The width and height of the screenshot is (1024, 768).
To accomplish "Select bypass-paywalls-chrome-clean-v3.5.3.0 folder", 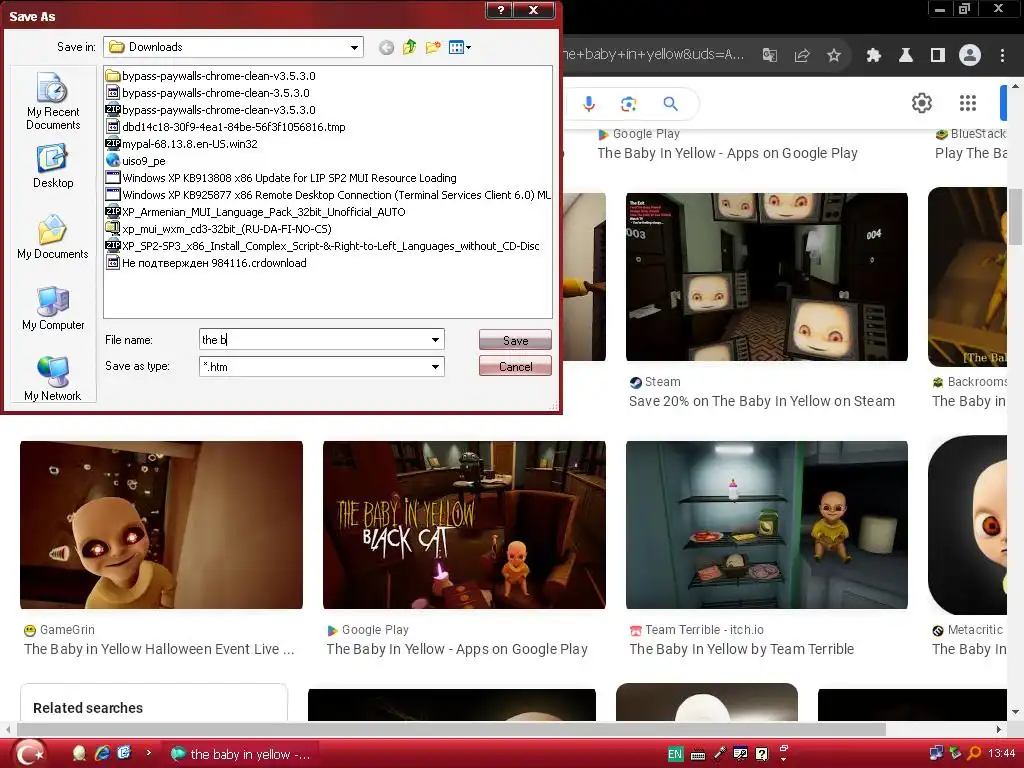I will (x=210, y=76).
